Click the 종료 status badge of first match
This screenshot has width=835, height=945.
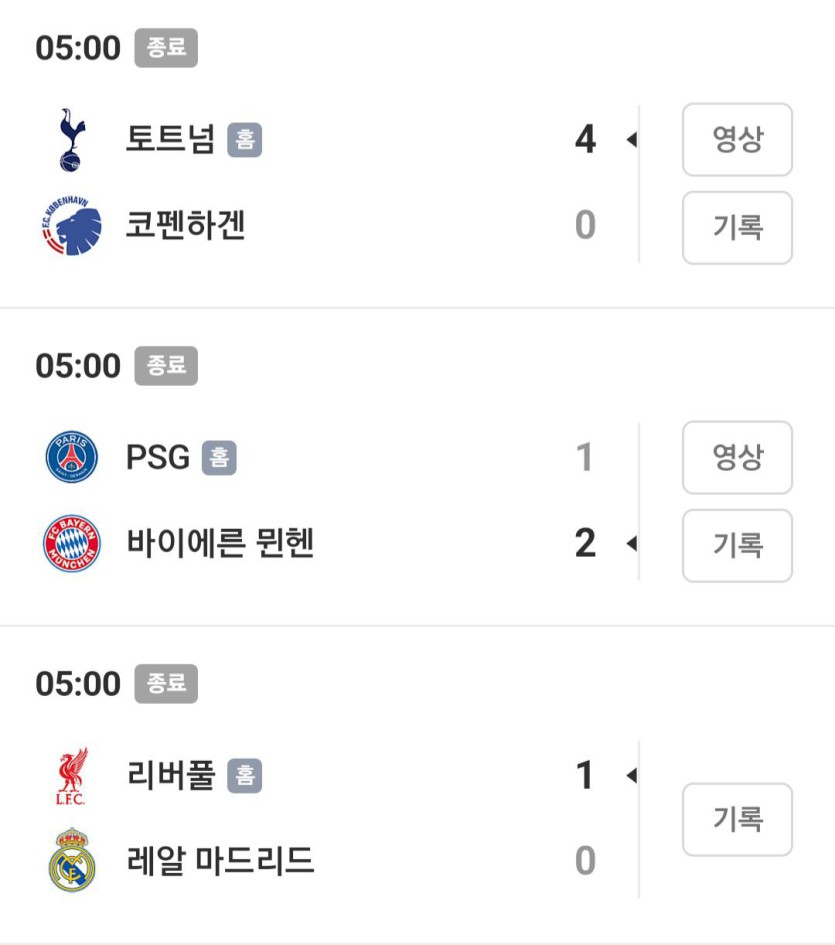[x=166, y=48]
